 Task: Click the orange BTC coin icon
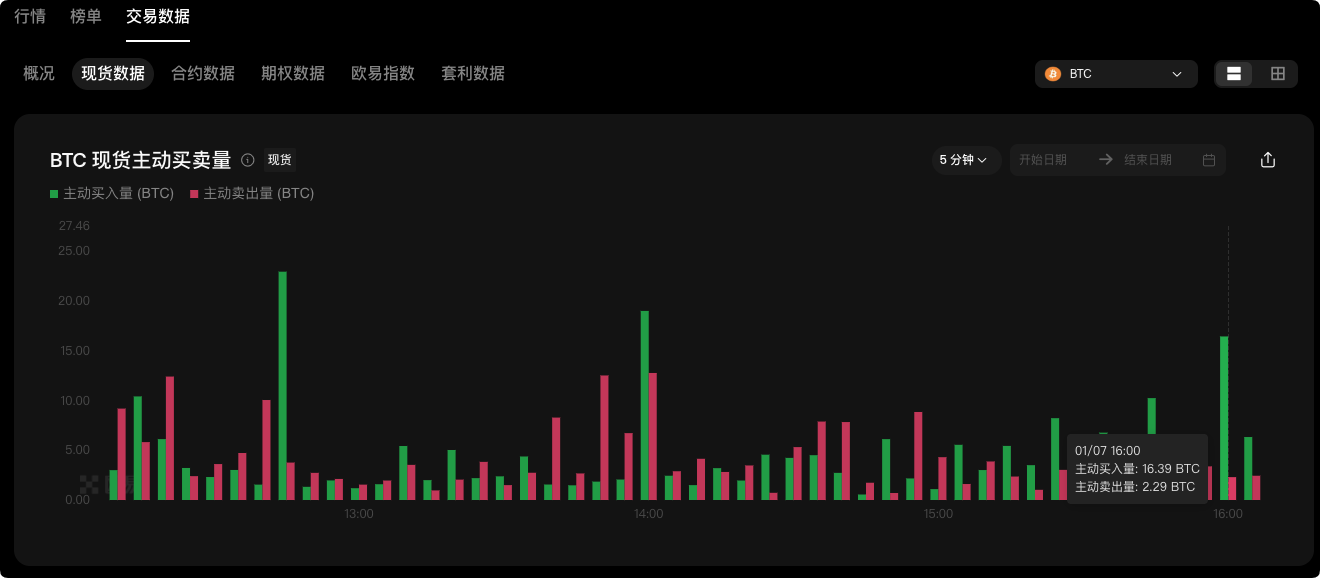[x=1052, y=74]
